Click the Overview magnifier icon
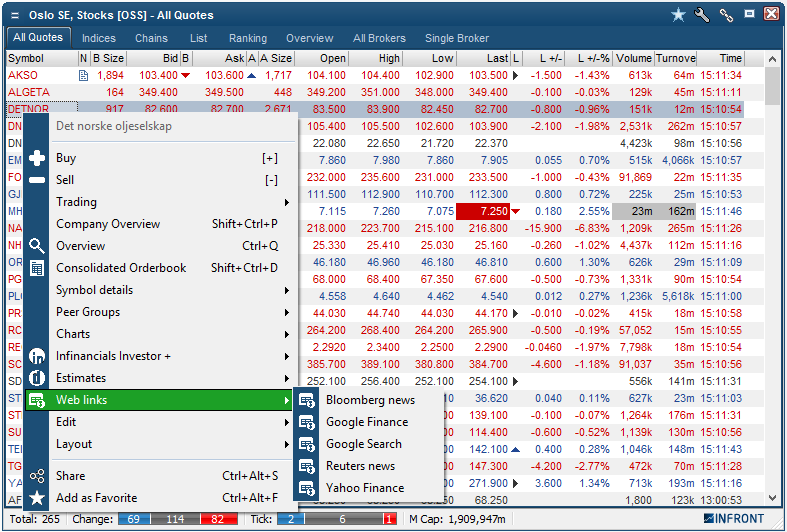 [x=37, y=246]
